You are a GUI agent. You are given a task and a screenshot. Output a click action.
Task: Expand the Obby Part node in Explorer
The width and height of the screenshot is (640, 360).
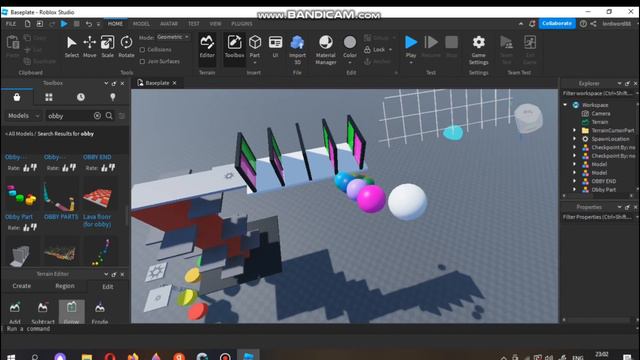(x=574, y=190)
